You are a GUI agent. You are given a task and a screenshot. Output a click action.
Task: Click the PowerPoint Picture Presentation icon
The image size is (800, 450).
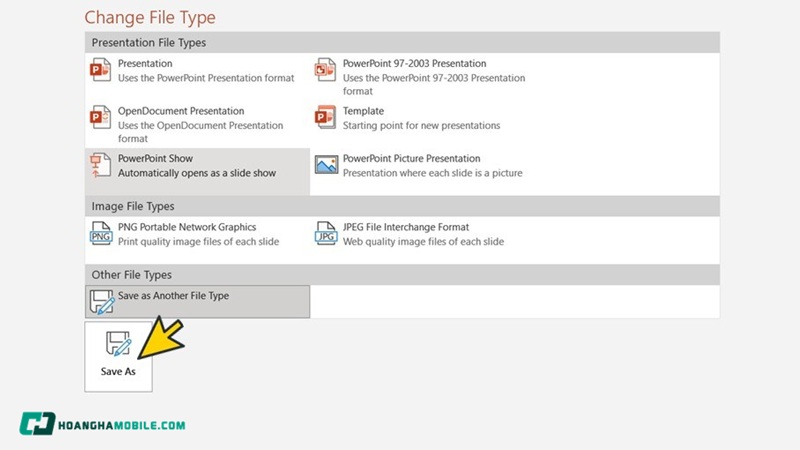coord(326,165)
